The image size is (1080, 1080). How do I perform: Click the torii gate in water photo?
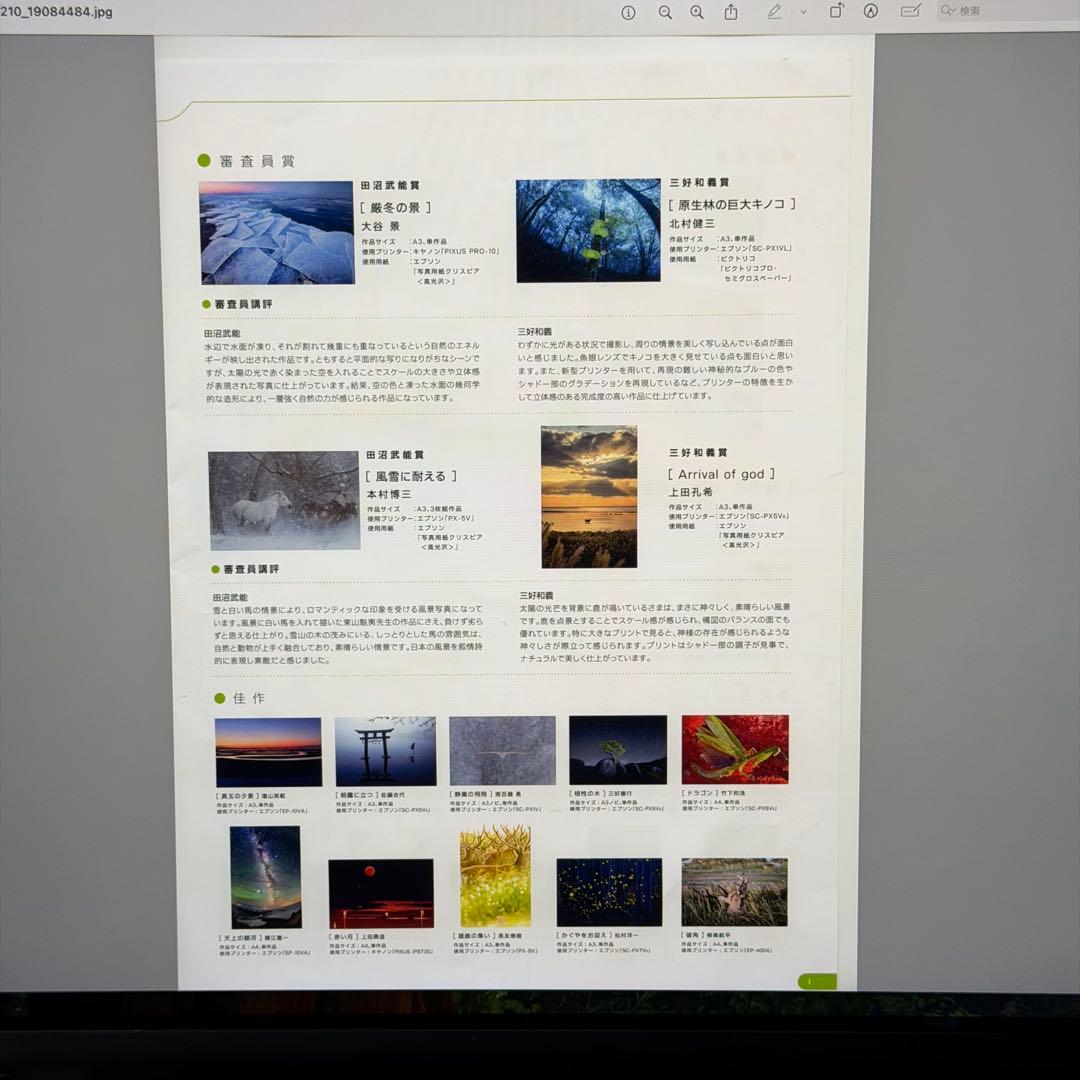(x=385, y=751)
